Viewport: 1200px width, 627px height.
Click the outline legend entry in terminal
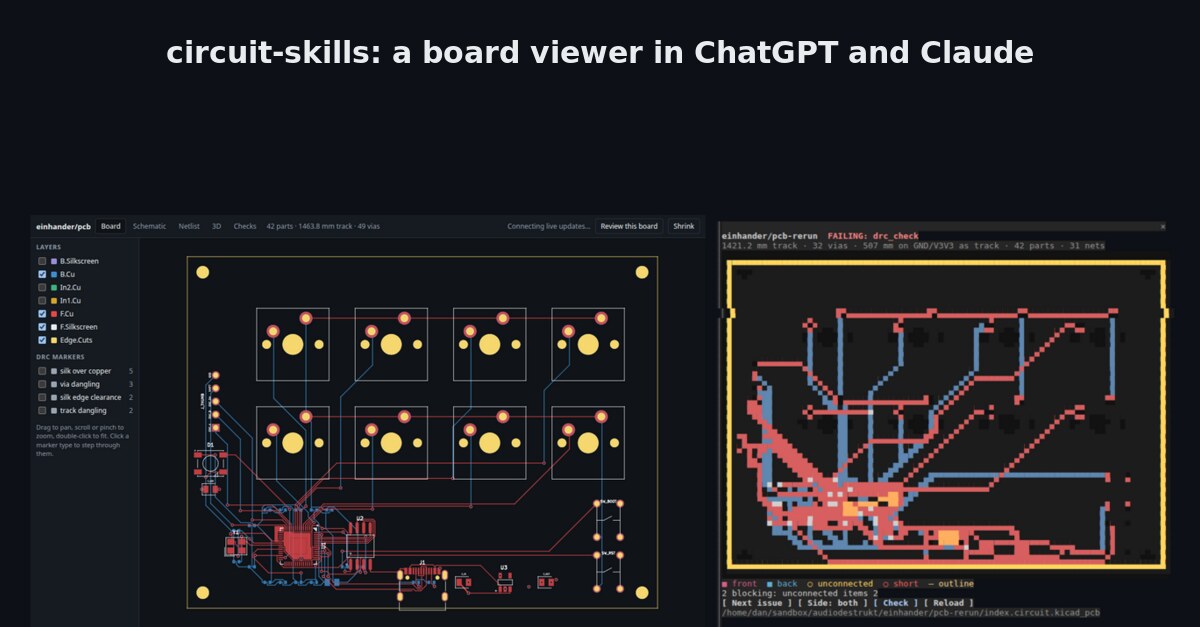point(951,584)
